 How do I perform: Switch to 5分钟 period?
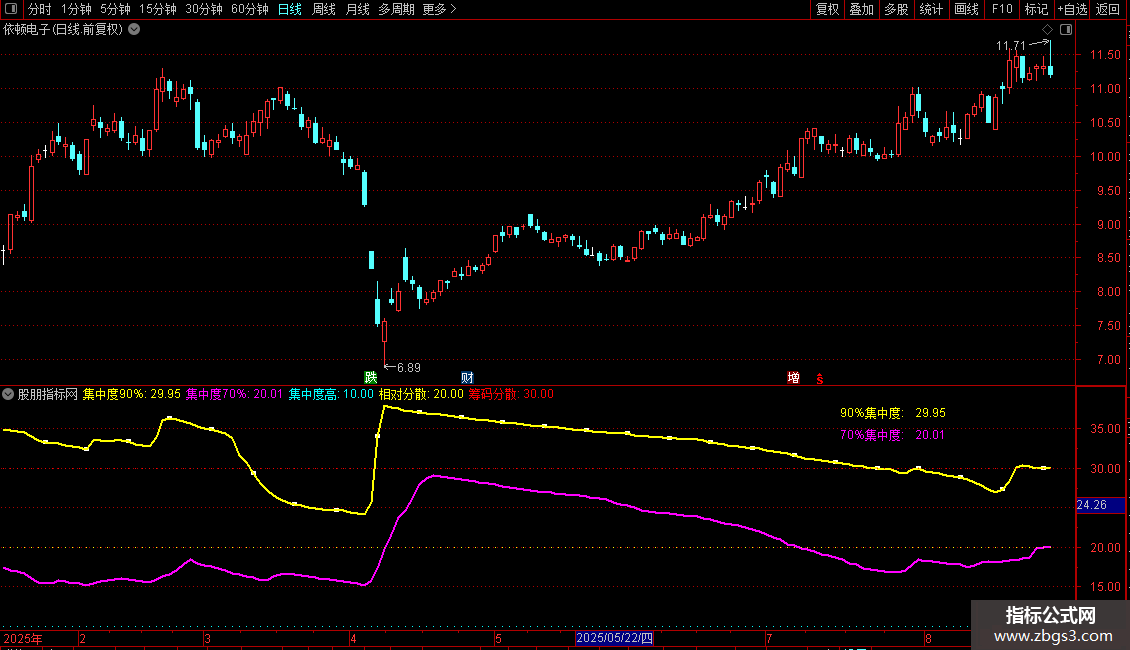coord(115,9)
